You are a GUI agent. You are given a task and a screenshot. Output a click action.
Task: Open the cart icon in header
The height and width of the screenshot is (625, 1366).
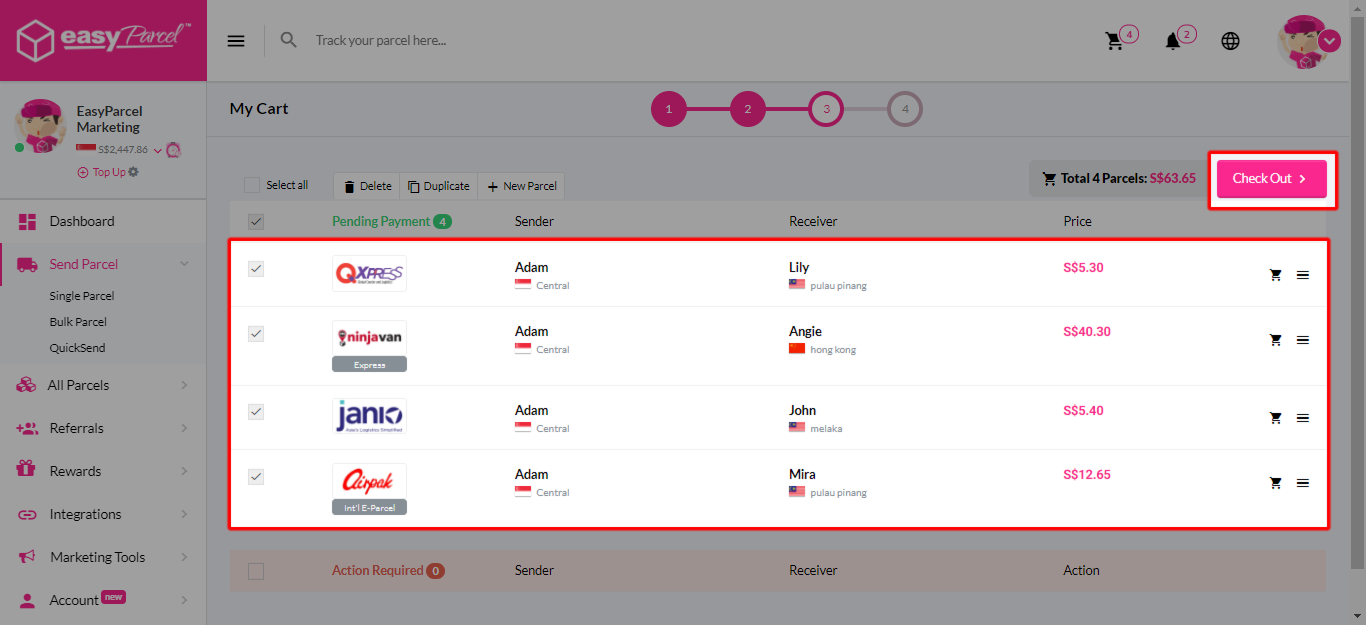(x=1114, y=41)
